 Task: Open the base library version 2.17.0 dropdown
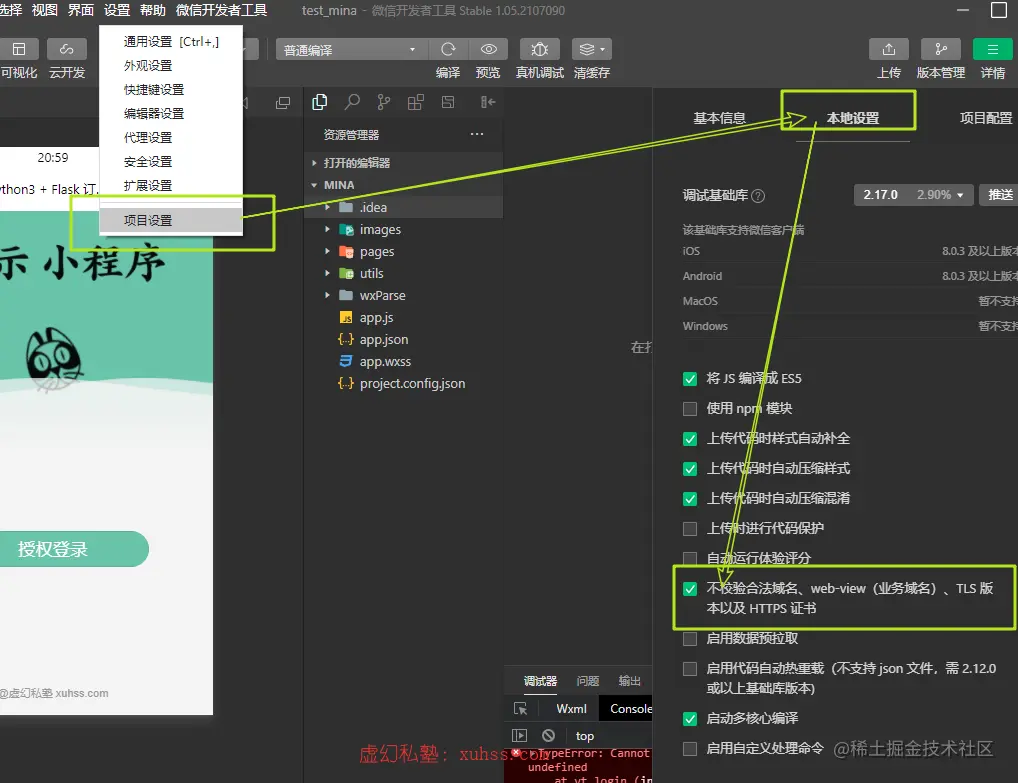tap(913, 195)
